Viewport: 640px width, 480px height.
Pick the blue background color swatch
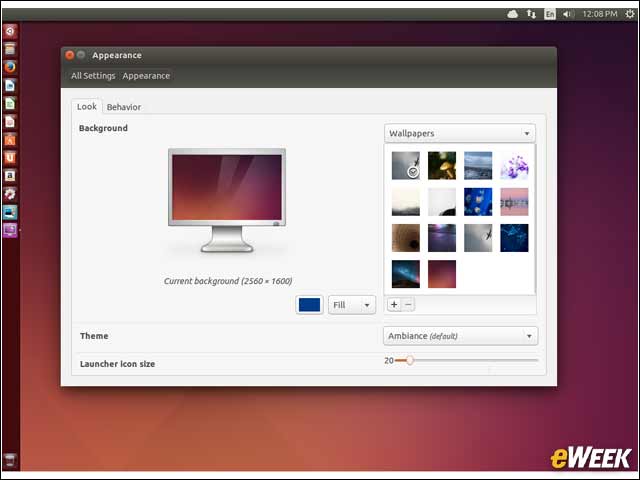[309, 305]
